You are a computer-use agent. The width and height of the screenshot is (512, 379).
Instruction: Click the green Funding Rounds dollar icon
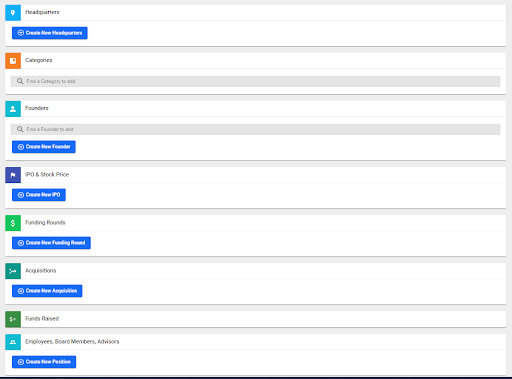(x=13, y=223)
